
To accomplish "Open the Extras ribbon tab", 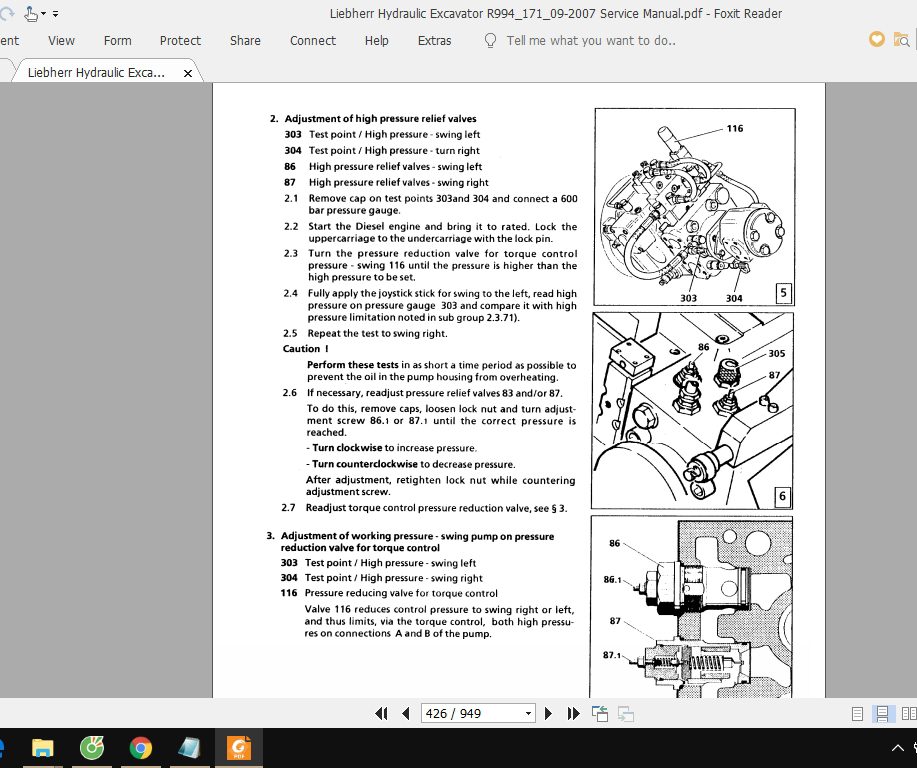I will [435, 40].
